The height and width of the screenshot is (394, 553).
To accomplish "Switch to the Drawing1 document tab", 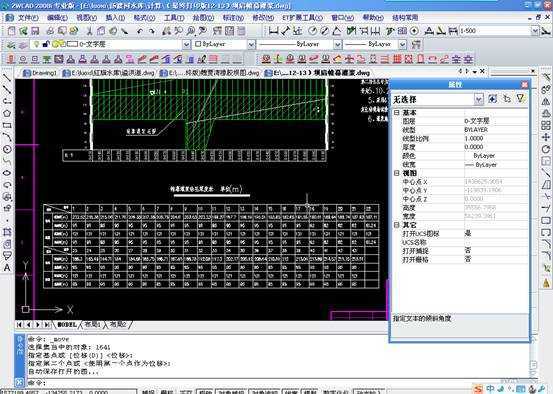I will point(40,73).
